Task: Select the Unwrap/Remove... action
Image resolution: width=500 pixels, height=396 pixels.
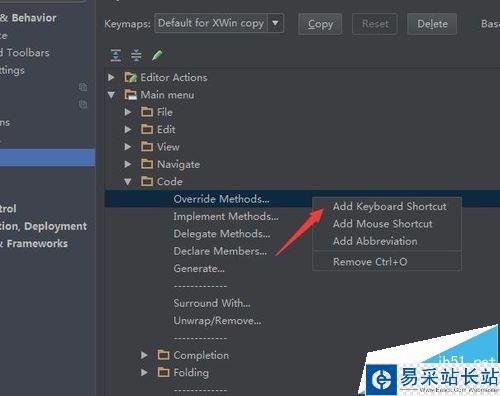Action: tap(217, 321)
